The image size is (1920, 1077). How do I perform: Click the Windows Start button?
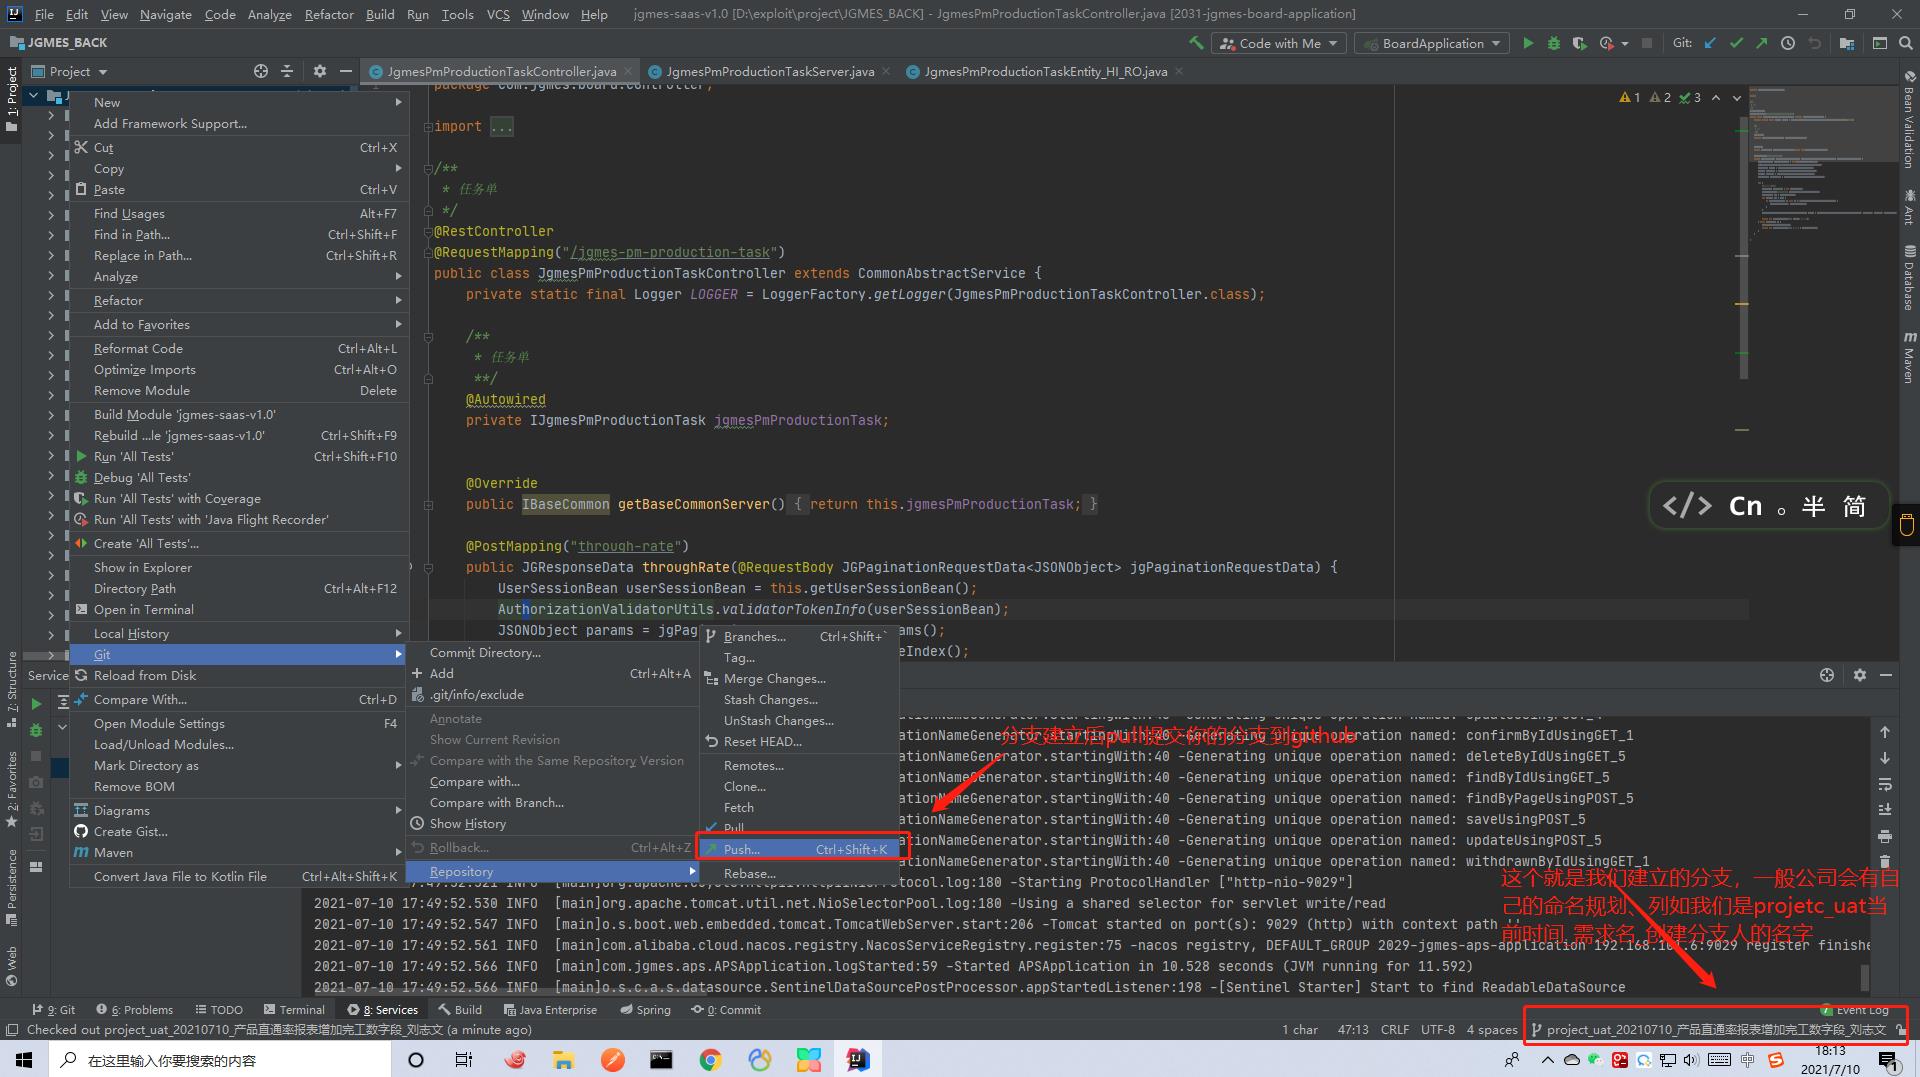click(24, 1060)
